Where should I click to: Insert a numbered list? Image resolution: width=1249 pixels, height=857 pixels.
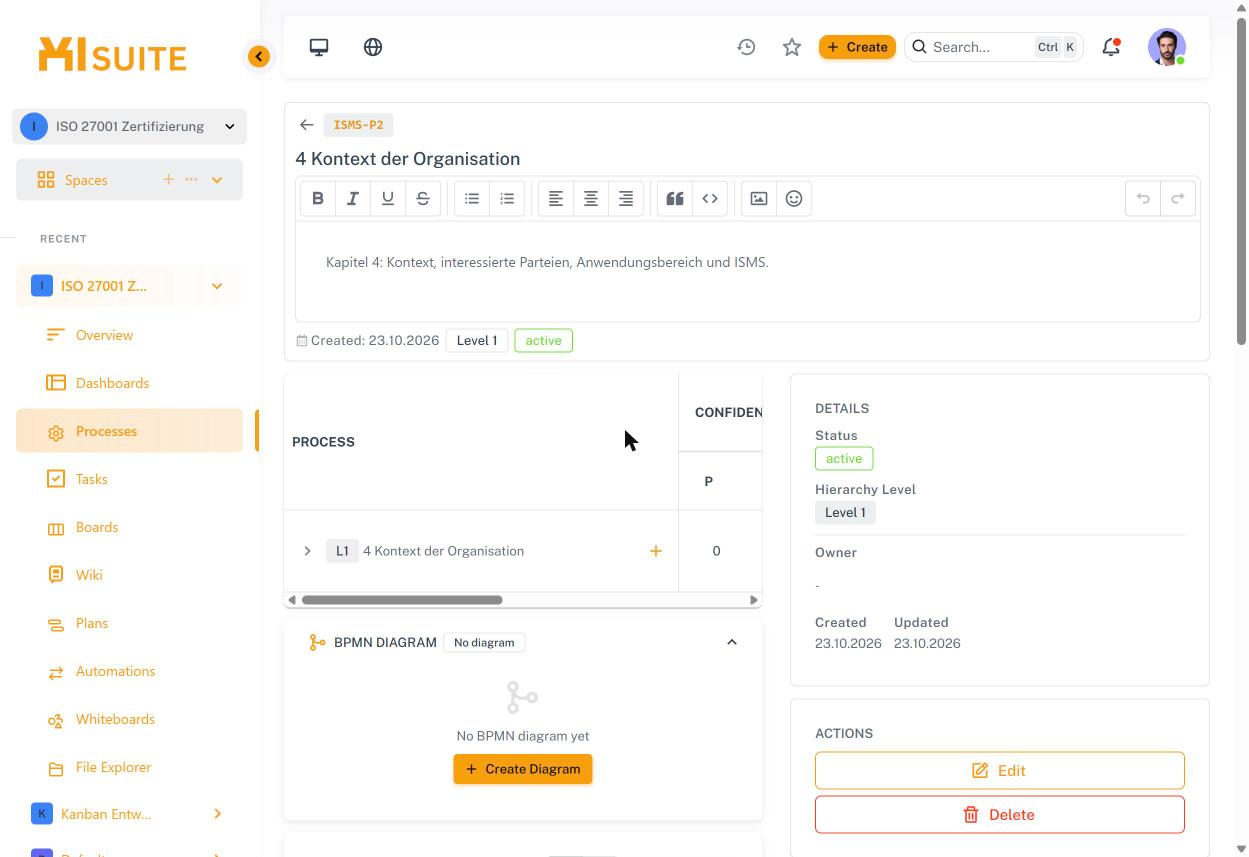pos(507,199)
